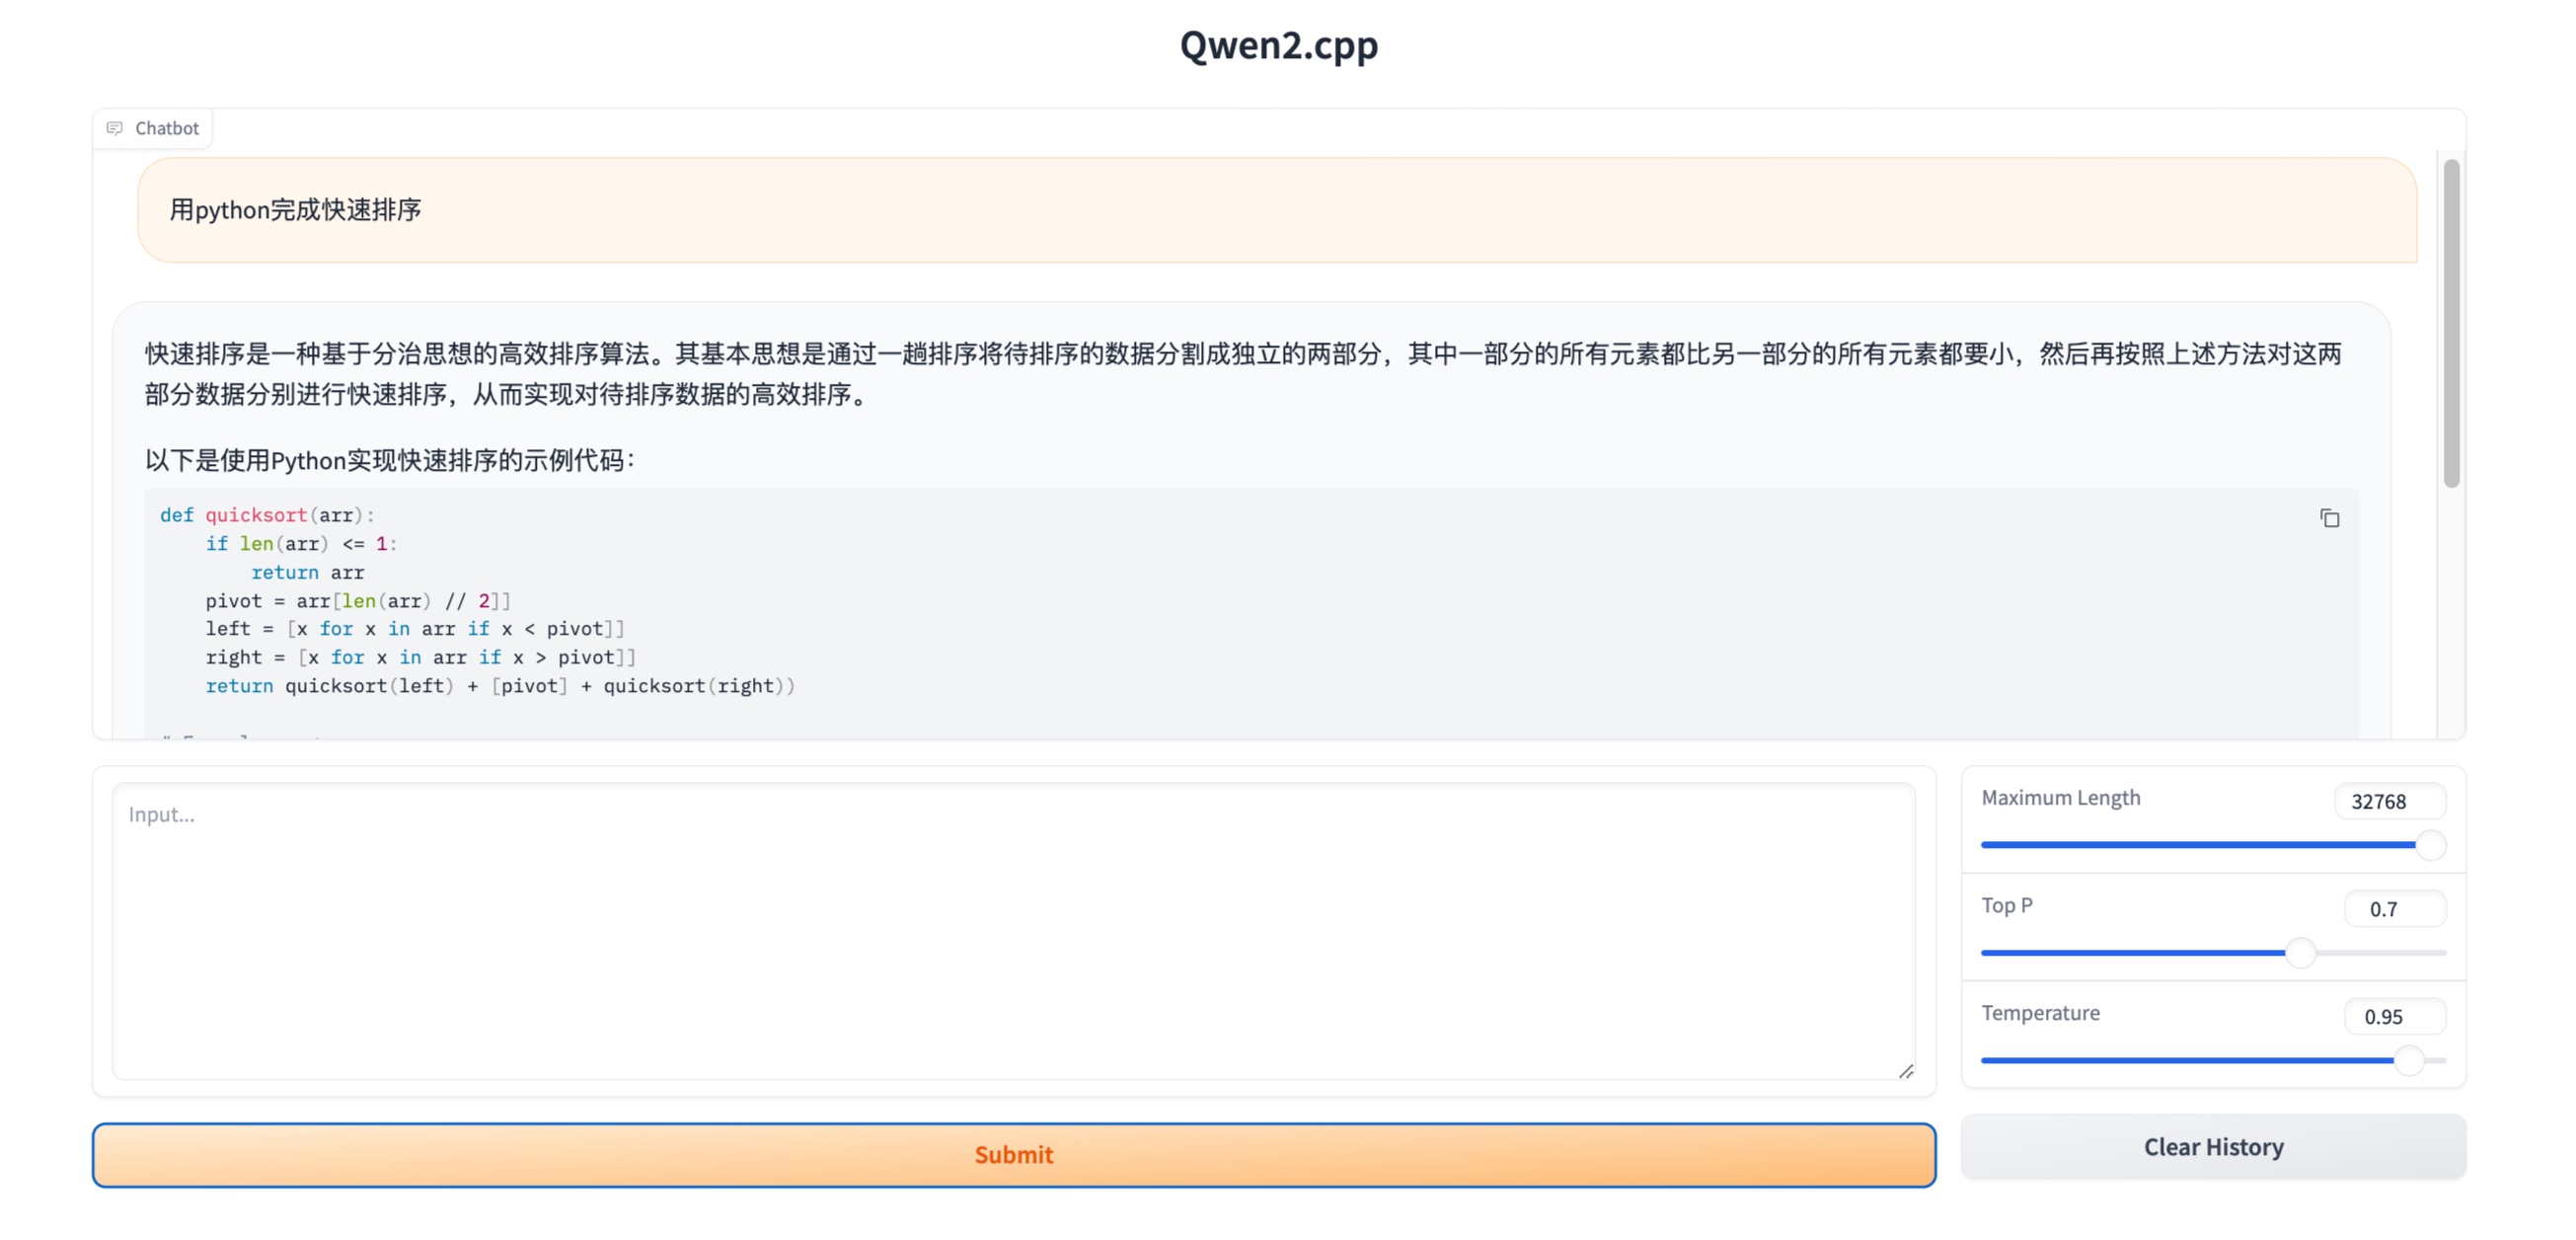Click the return quicksort code line
This screenshot has width=2576, height=1240.
tap(499, 686)
